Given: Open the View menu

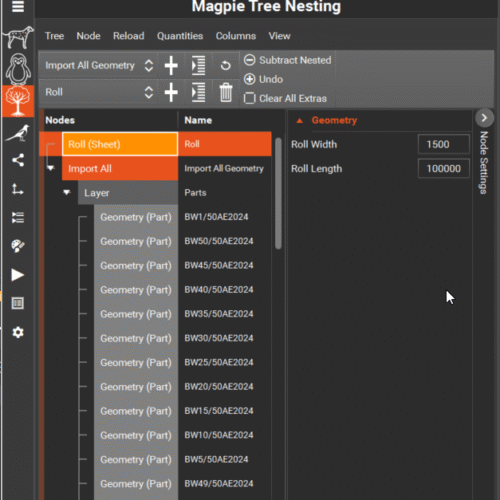Looking at the screenshot, I should click(279, 36).
